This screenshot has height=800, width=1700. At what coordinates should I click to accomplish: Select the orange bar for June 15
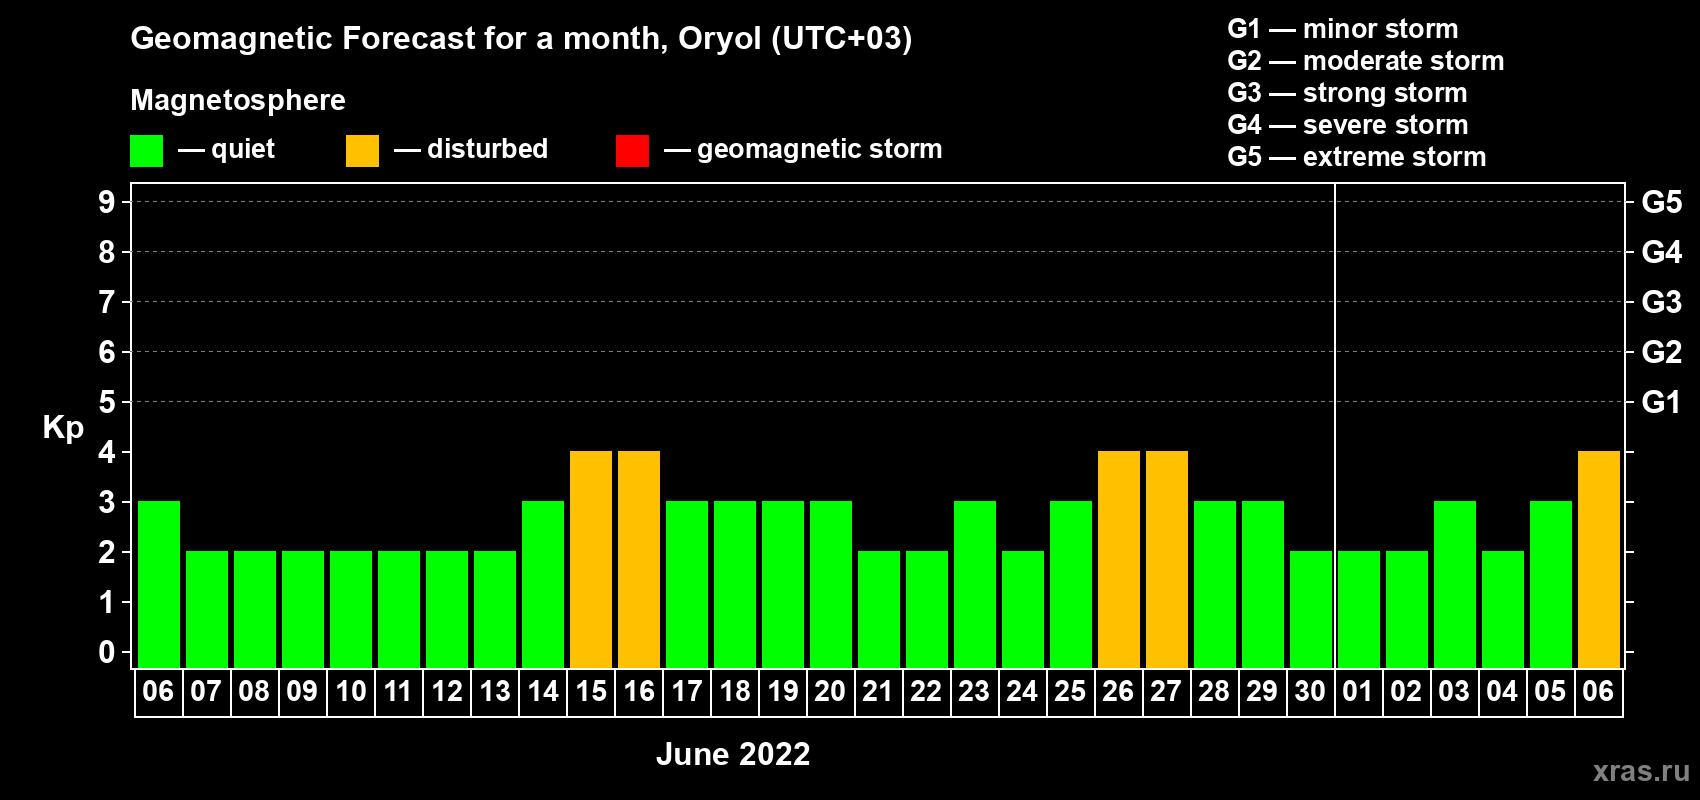(x=591, y=559)
